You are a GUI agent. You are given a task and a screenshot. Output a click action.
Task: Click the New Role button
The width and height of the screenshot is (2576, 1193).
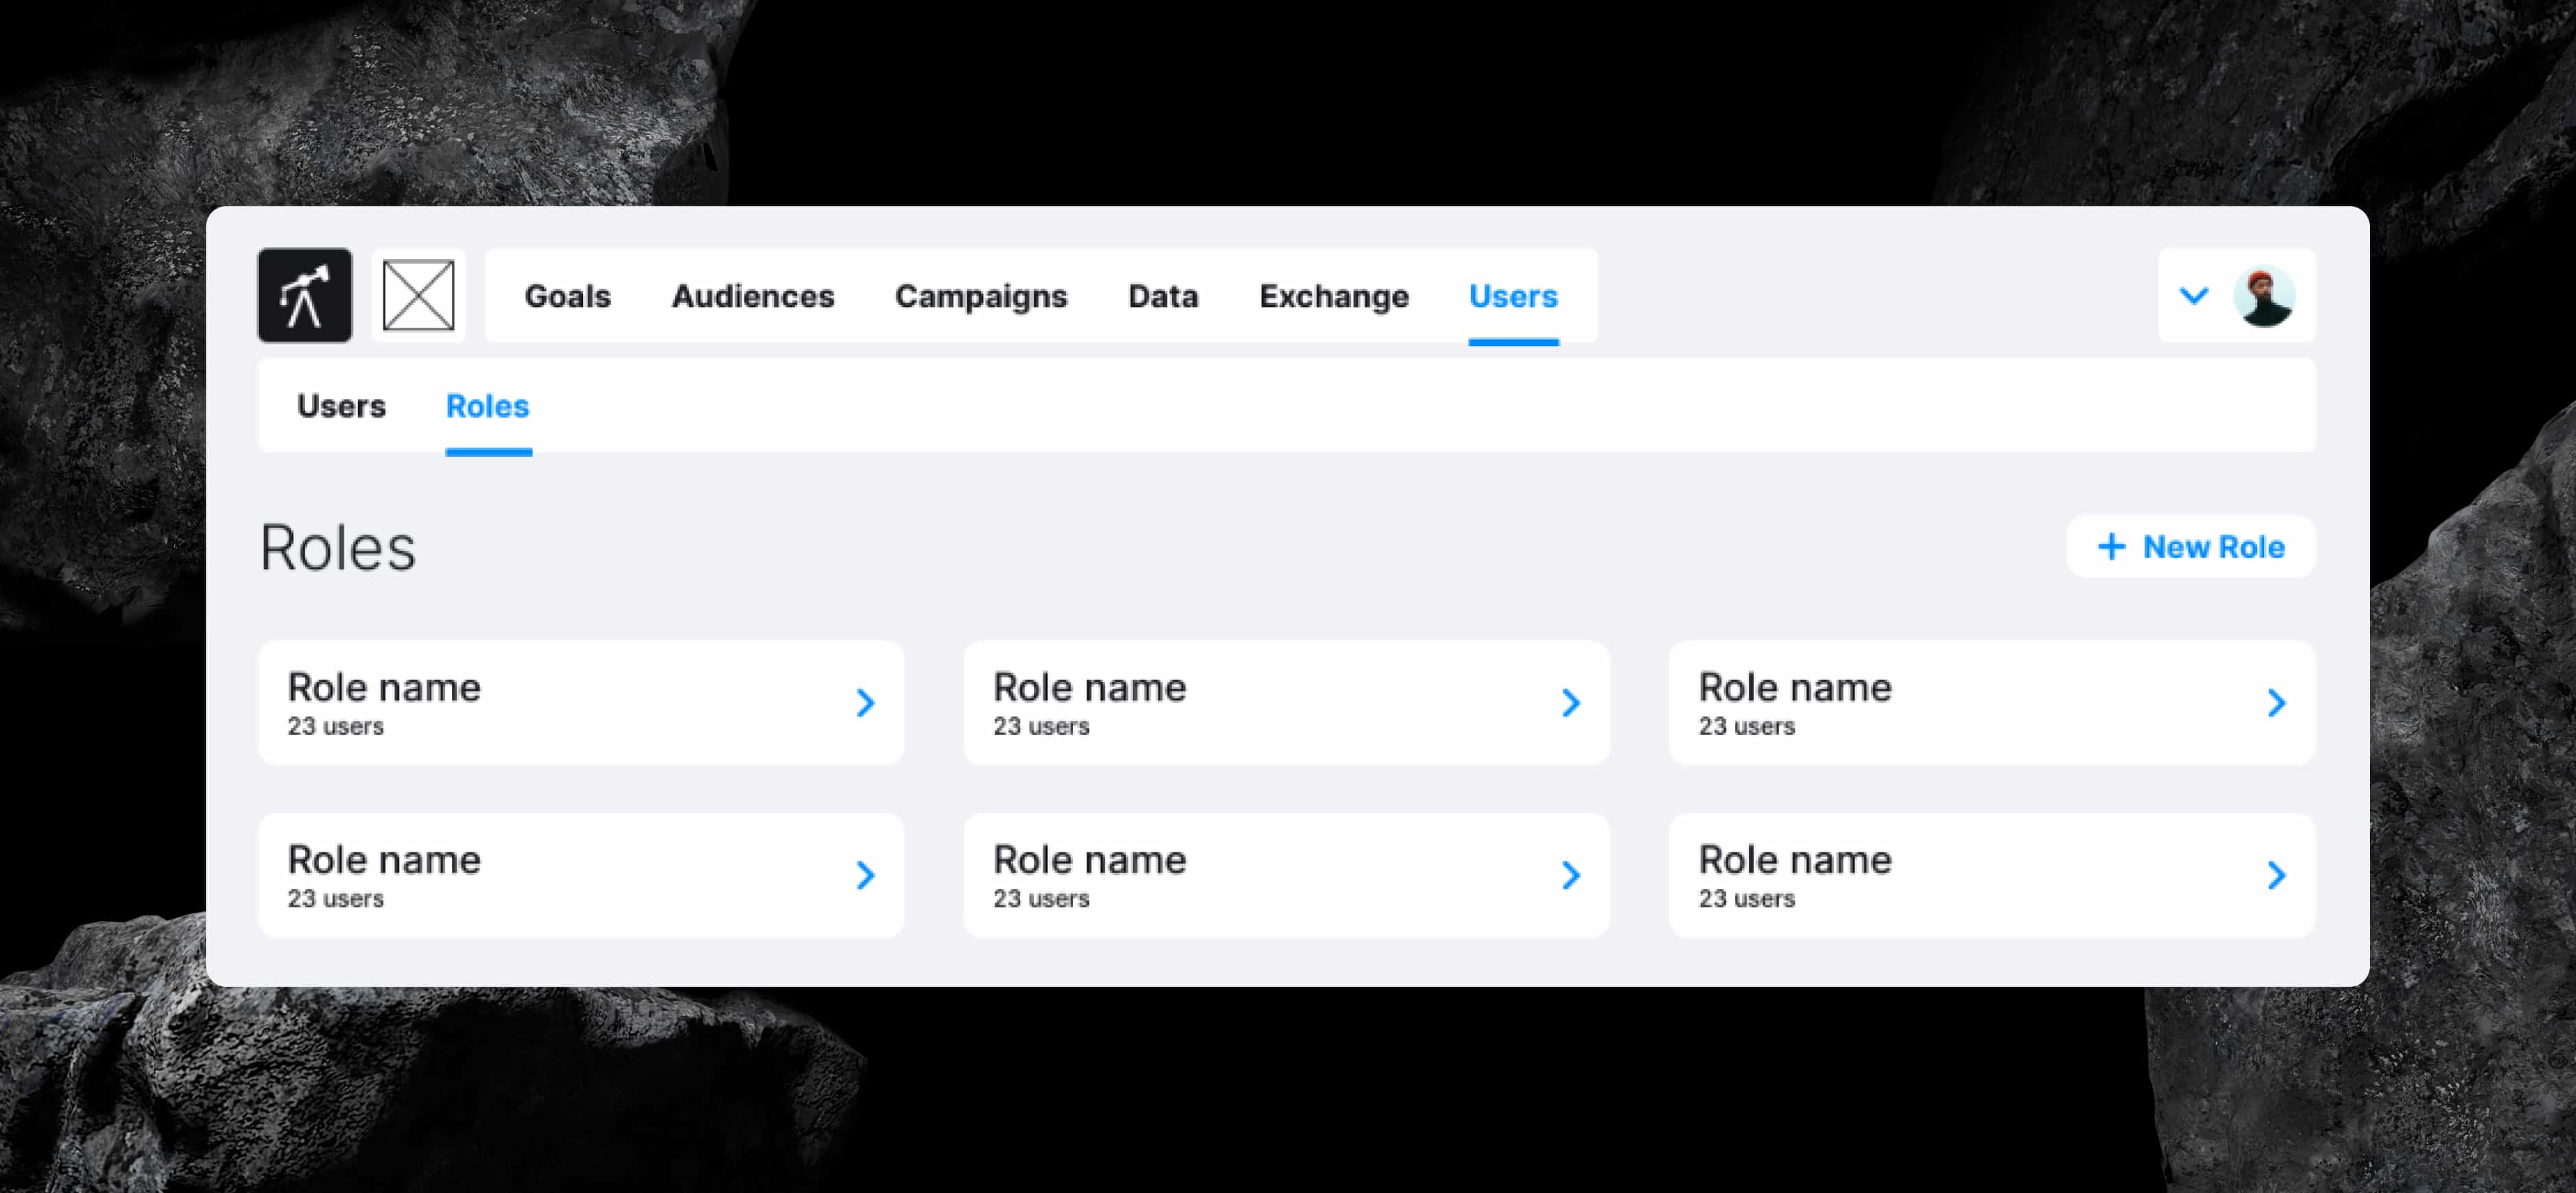pyautogui.click(x=2190, y=546)
